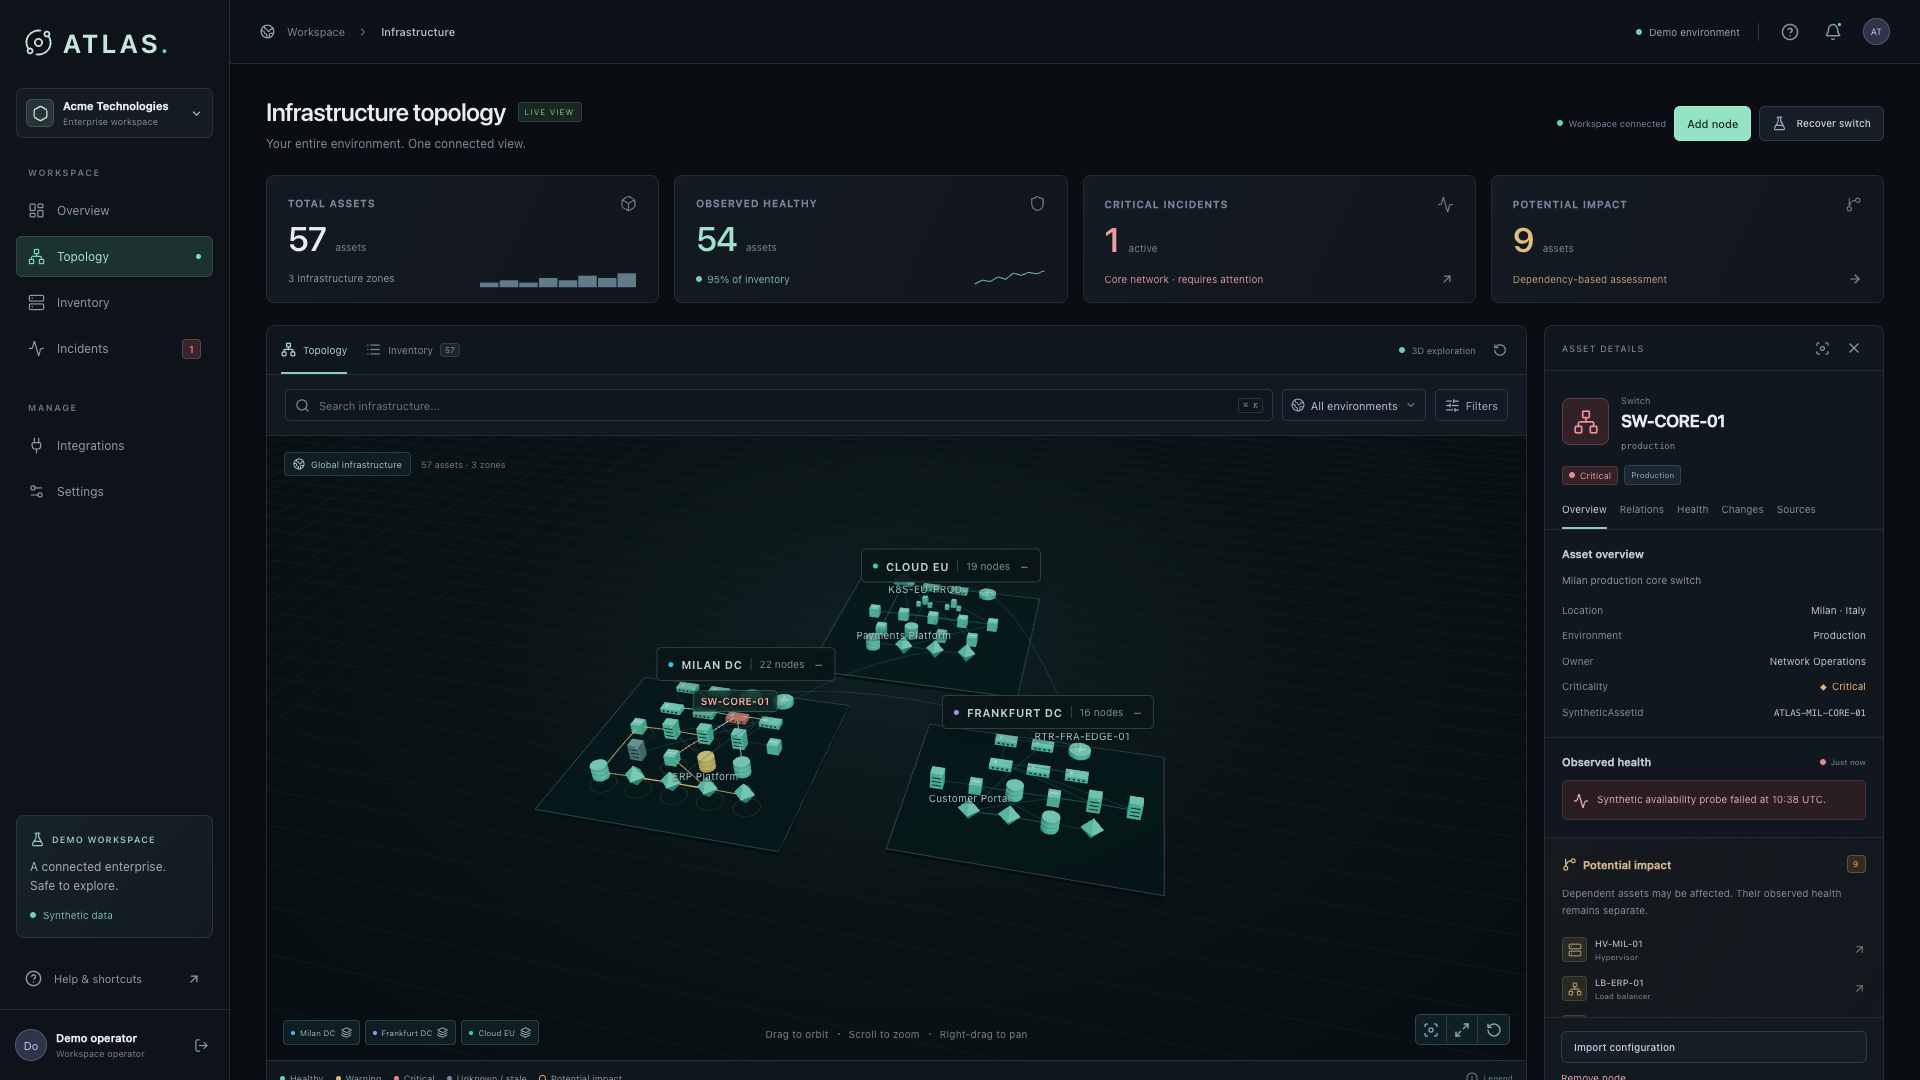This screenshot has height=1080, width=1920.
Task: Click Import configuration button
Action: [1713, 1047]
